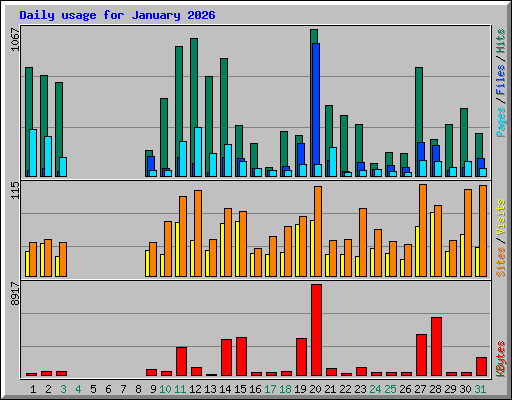
Task: Click the 'Daily usage for January 2026' title
Action: click(x=117, y=15)
